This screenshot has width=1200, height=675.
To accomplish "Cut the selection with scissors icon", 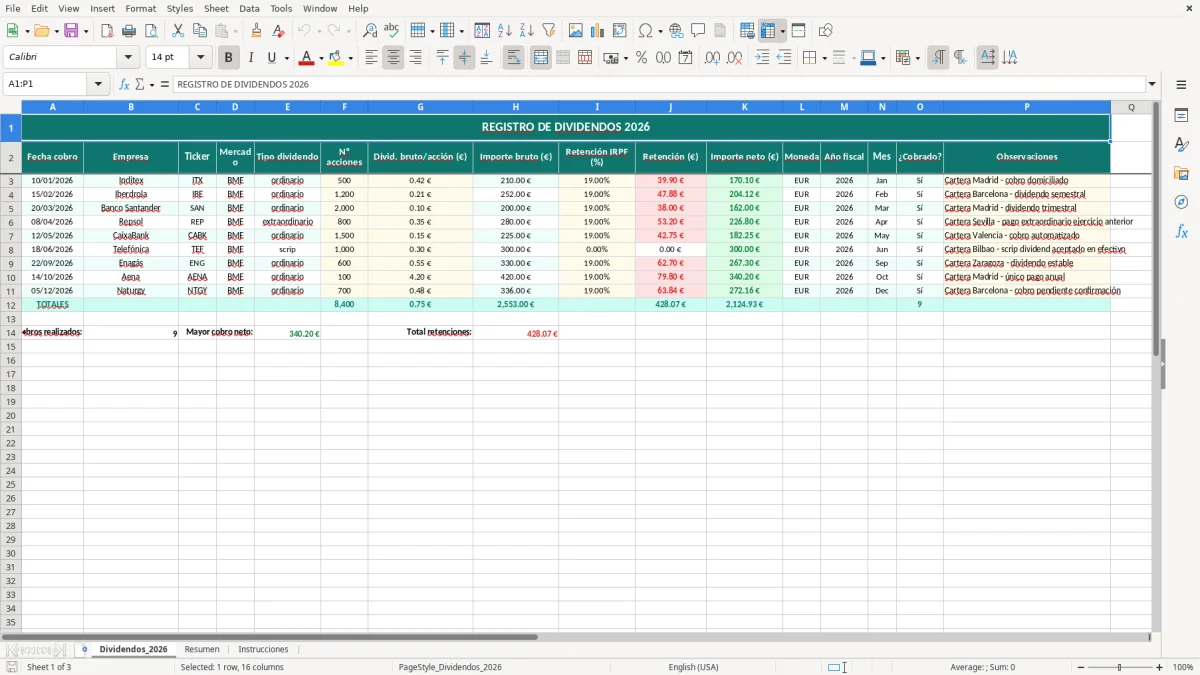I will pyautogui.click(x=178, y=31).
